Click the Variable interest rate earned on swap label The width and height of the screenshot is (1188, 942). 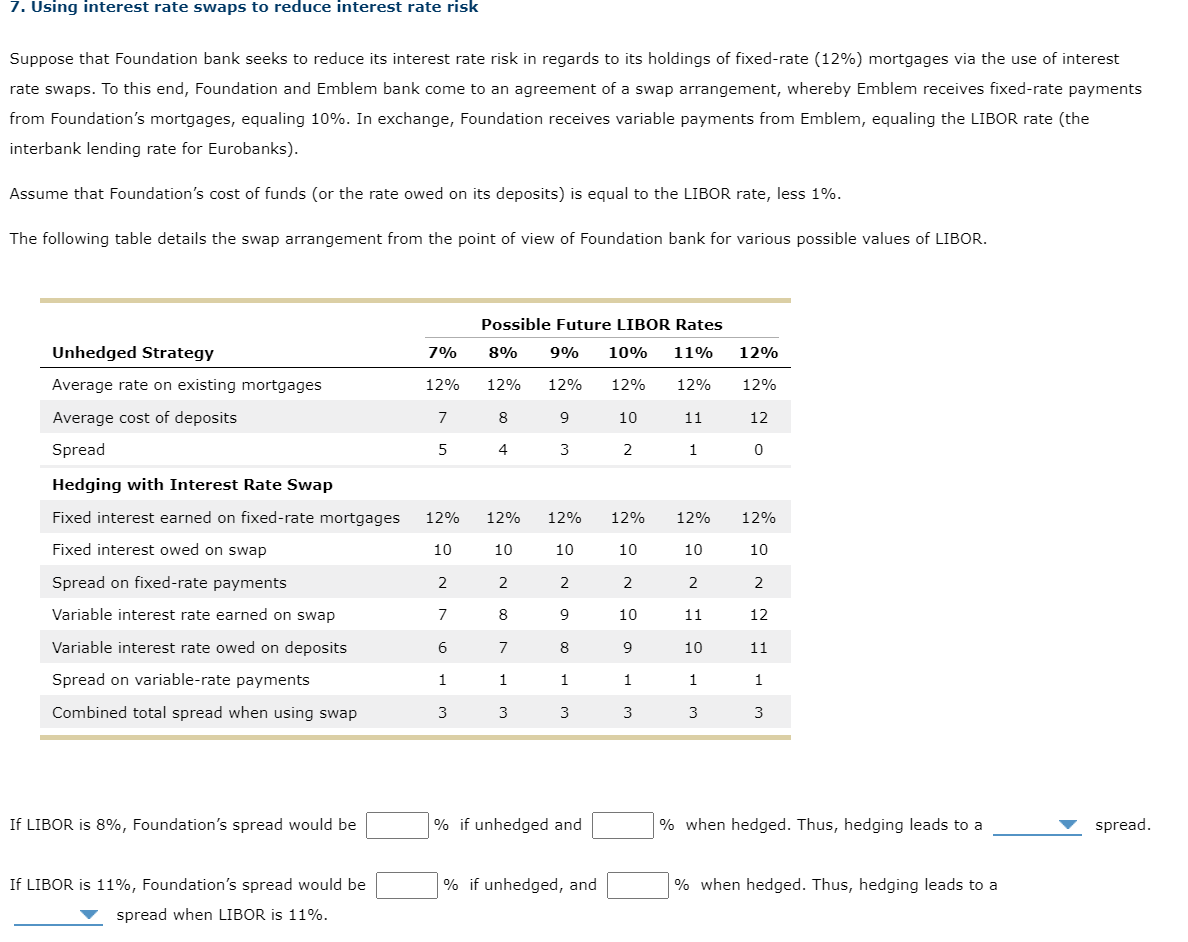[178, 614]
